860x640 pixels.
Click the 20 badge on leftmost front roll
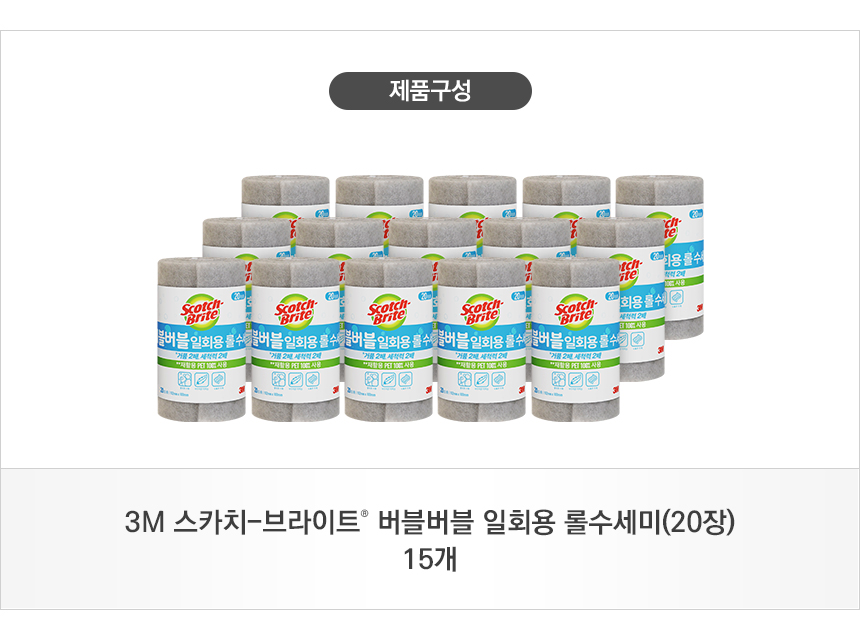239,296
